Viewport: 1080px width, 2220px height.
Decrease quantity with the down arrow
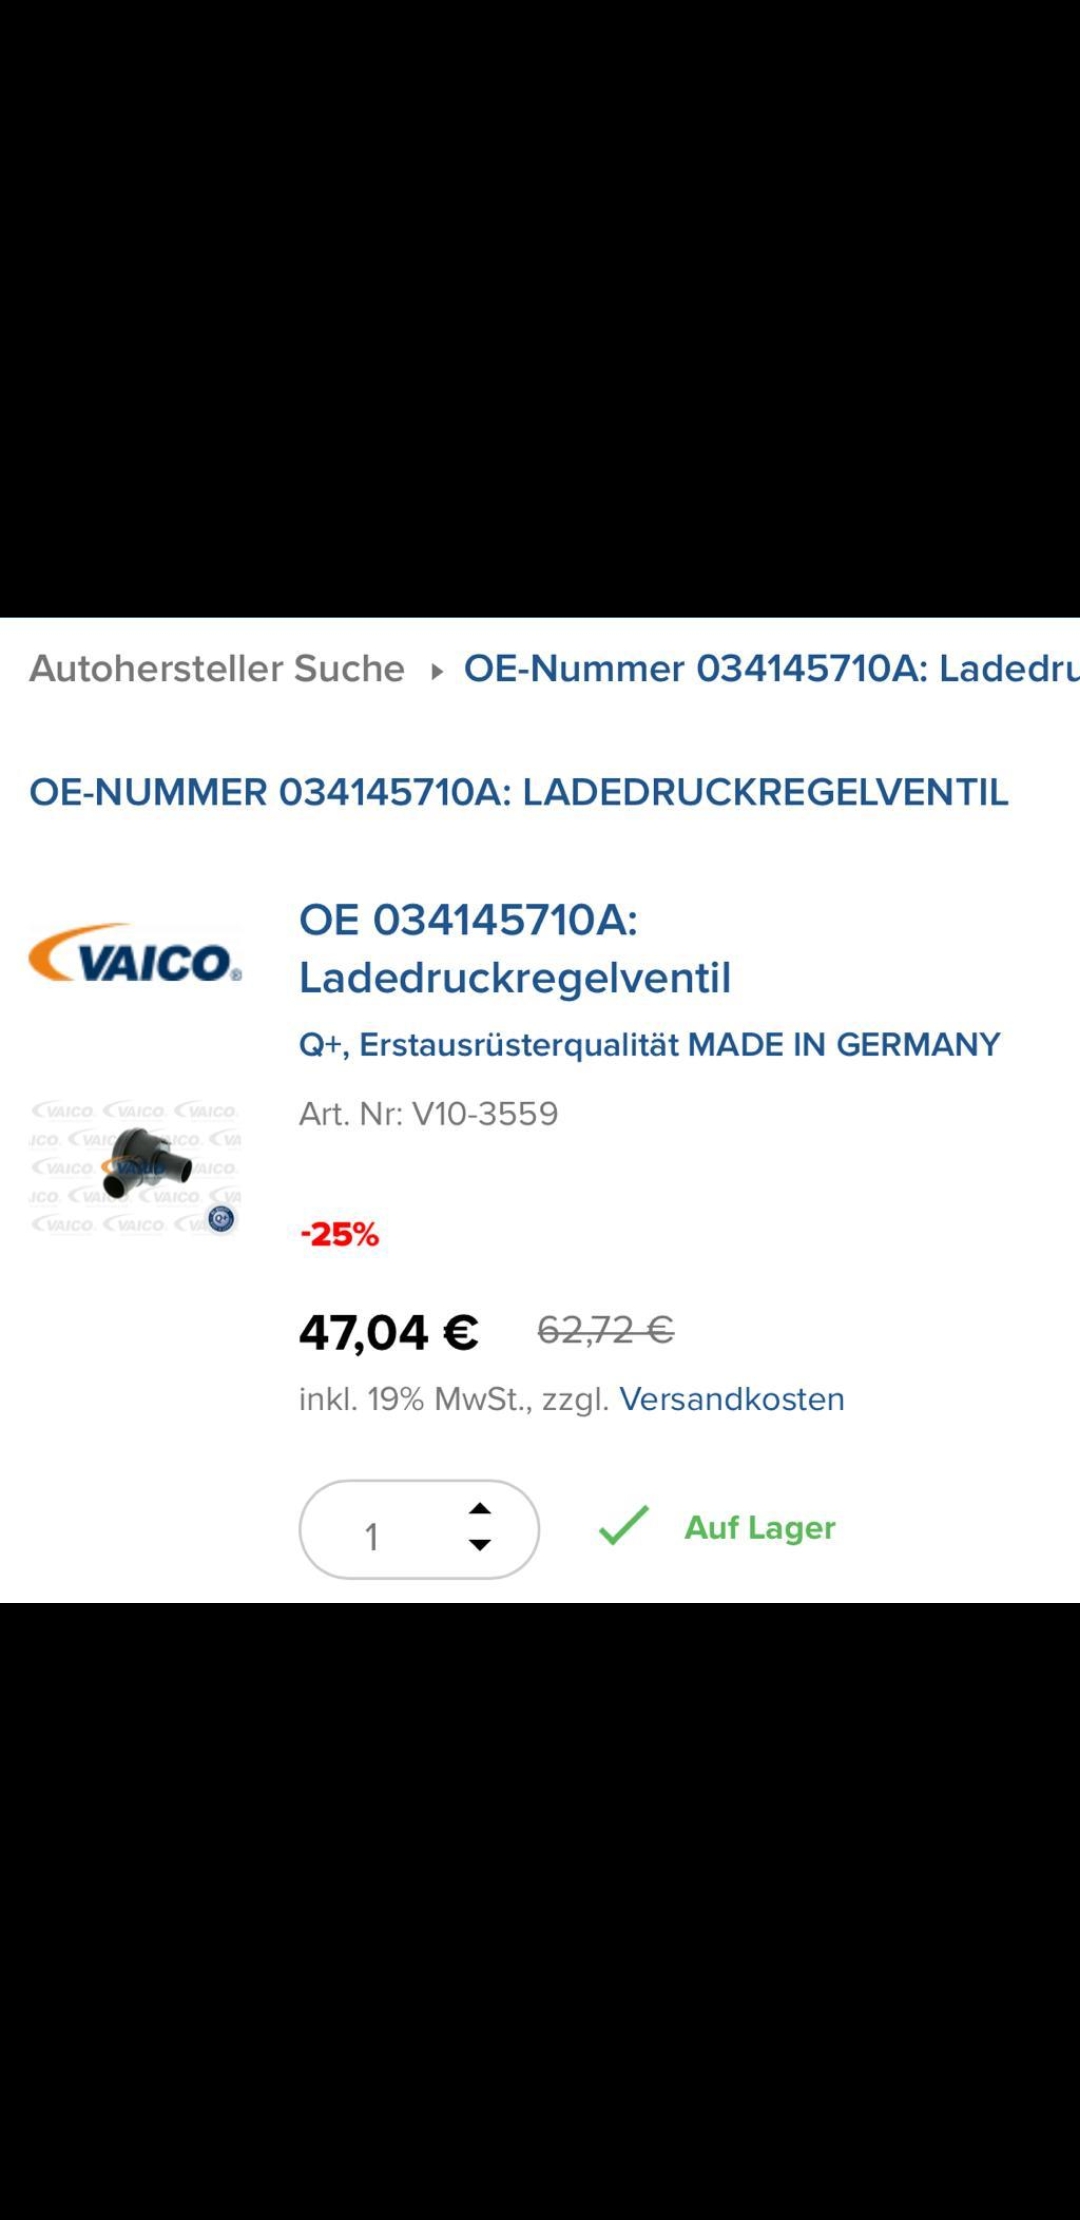pos(480,1545)
